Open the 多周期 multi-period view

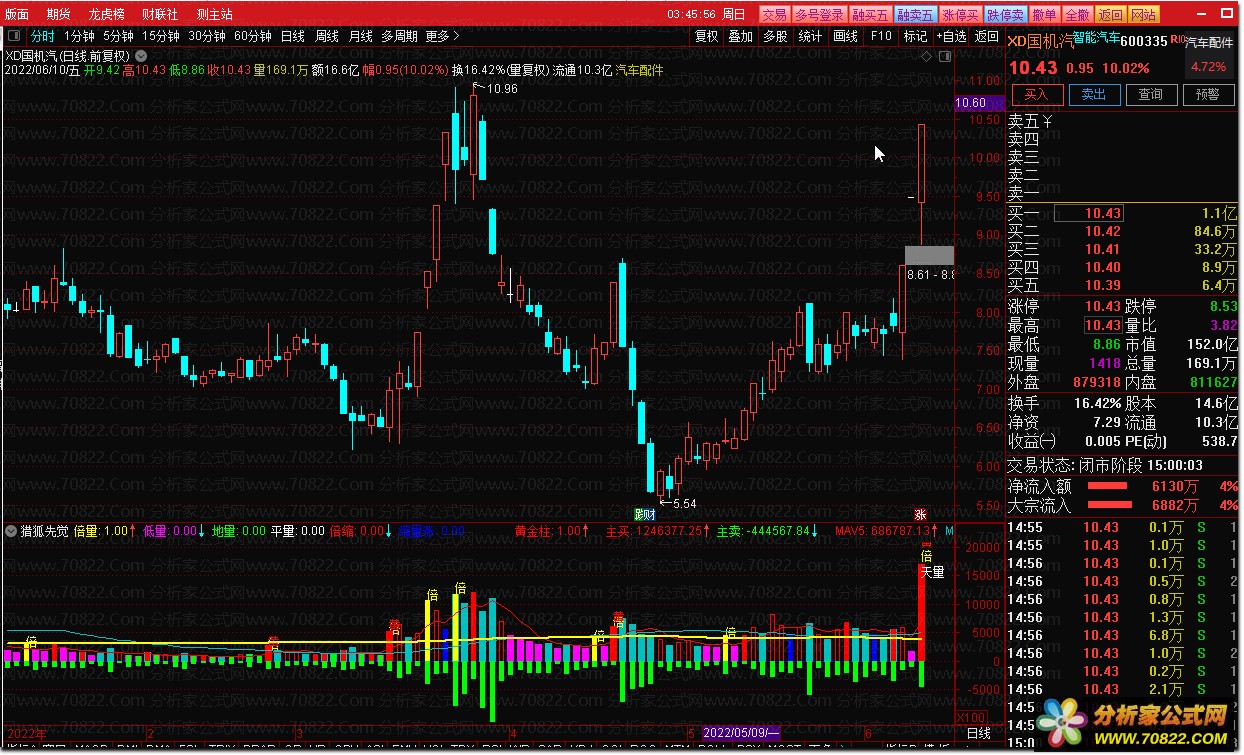pos(399,36)
